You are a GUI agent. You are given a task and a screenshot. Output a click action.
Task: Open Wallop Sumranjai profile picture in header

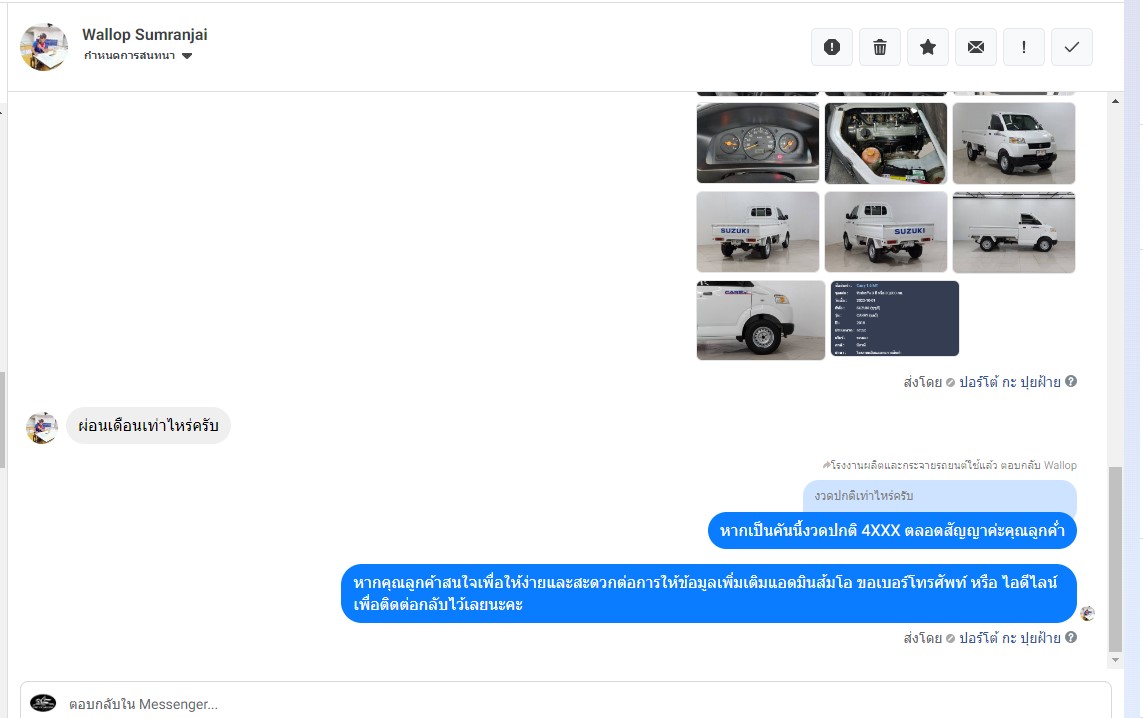pyautogui.click(x=44, y=47)
